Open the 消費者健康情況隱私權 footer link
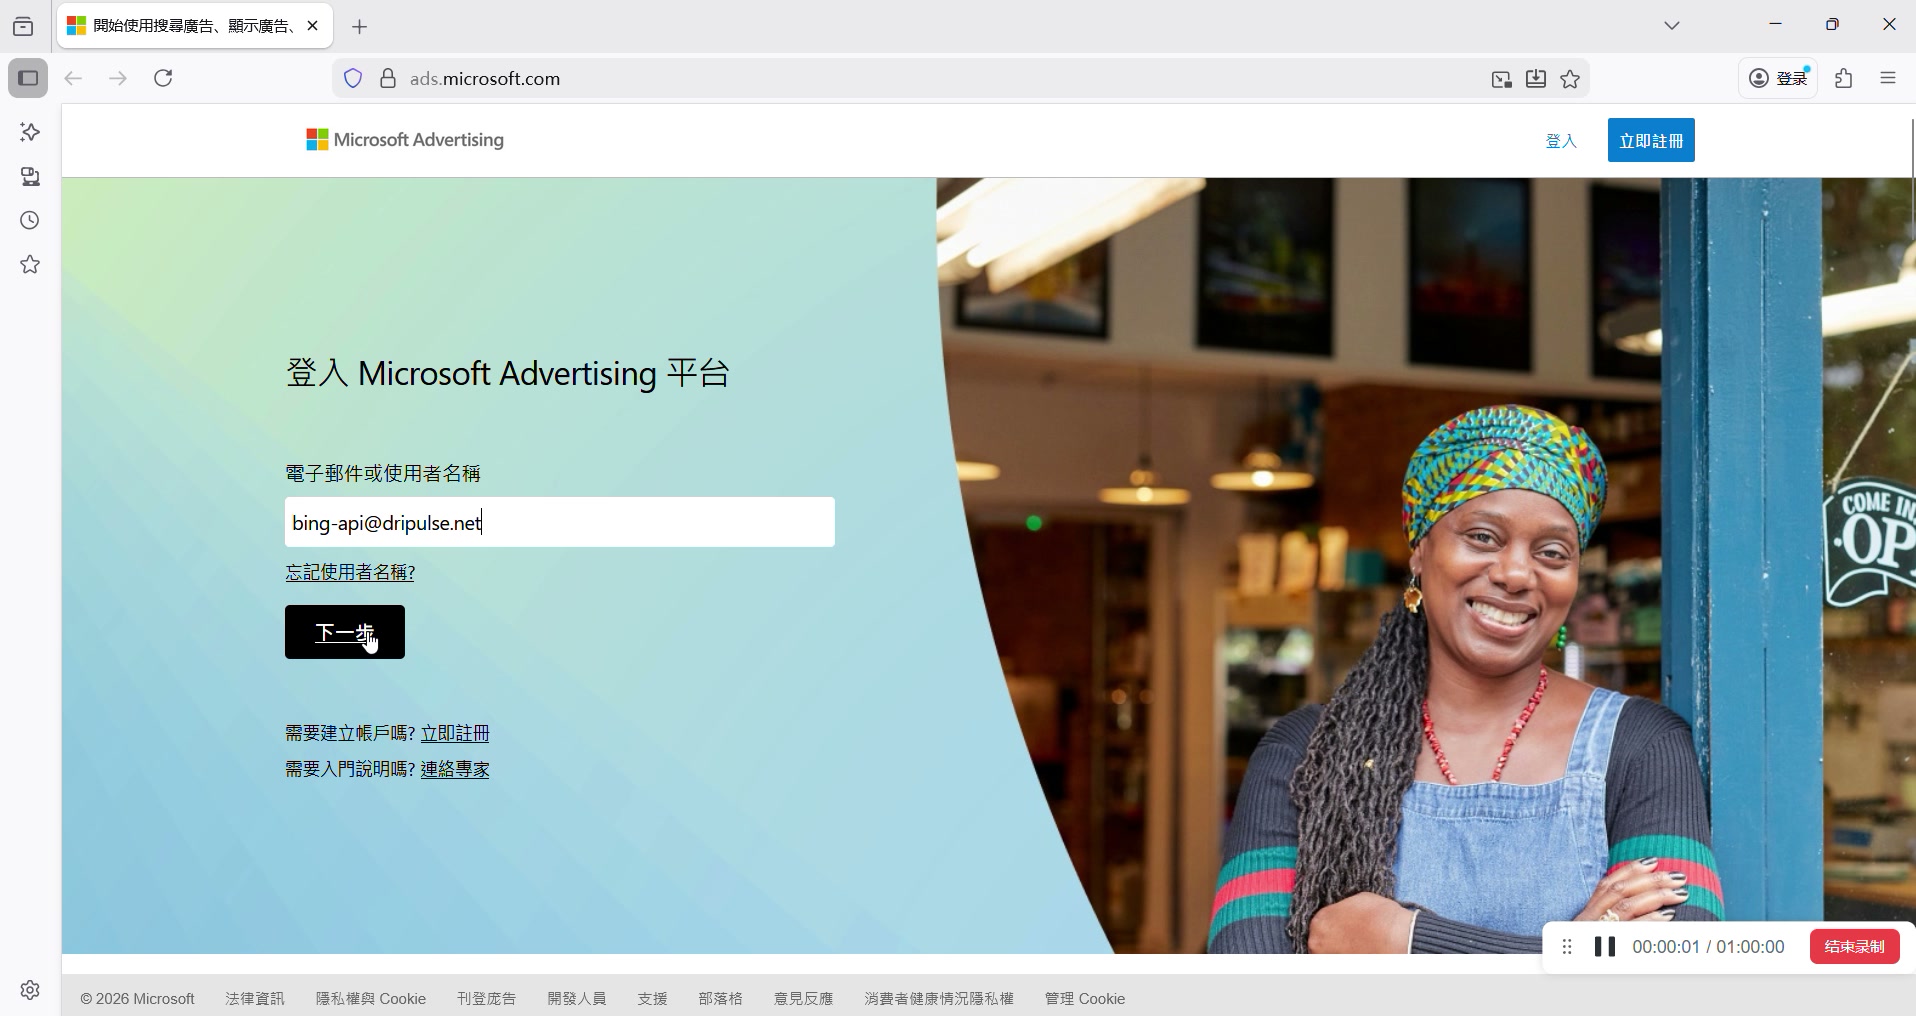The image size is (1916, 1016). click(939, 999)
